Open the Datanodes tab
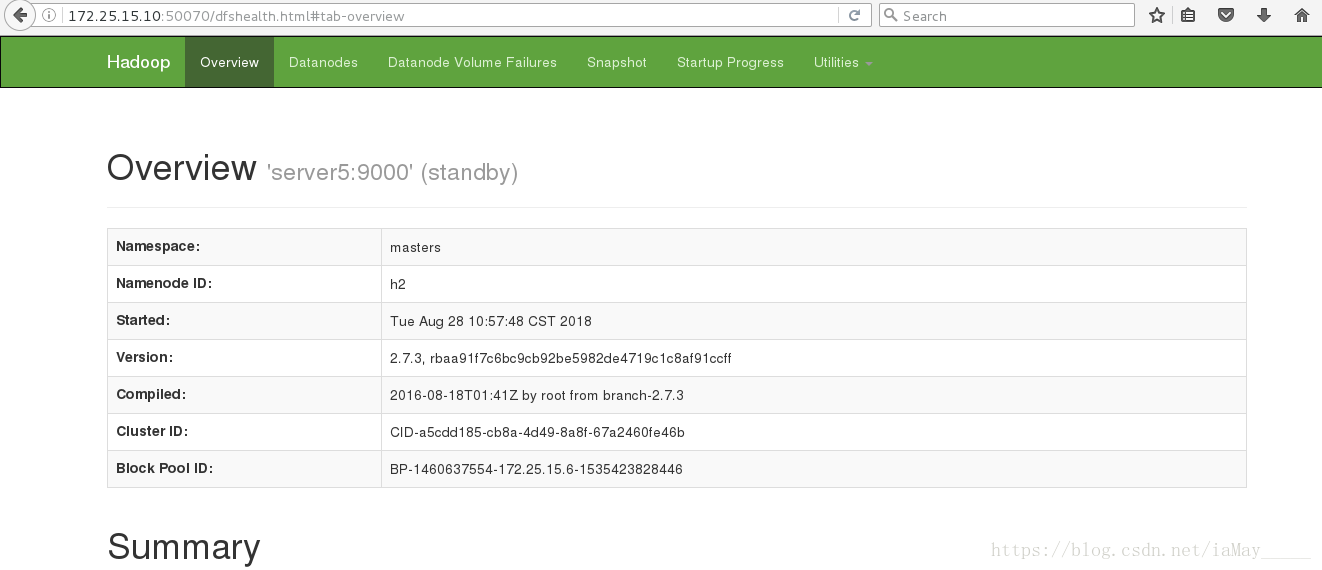1322x570 pixels. [323, 62]
